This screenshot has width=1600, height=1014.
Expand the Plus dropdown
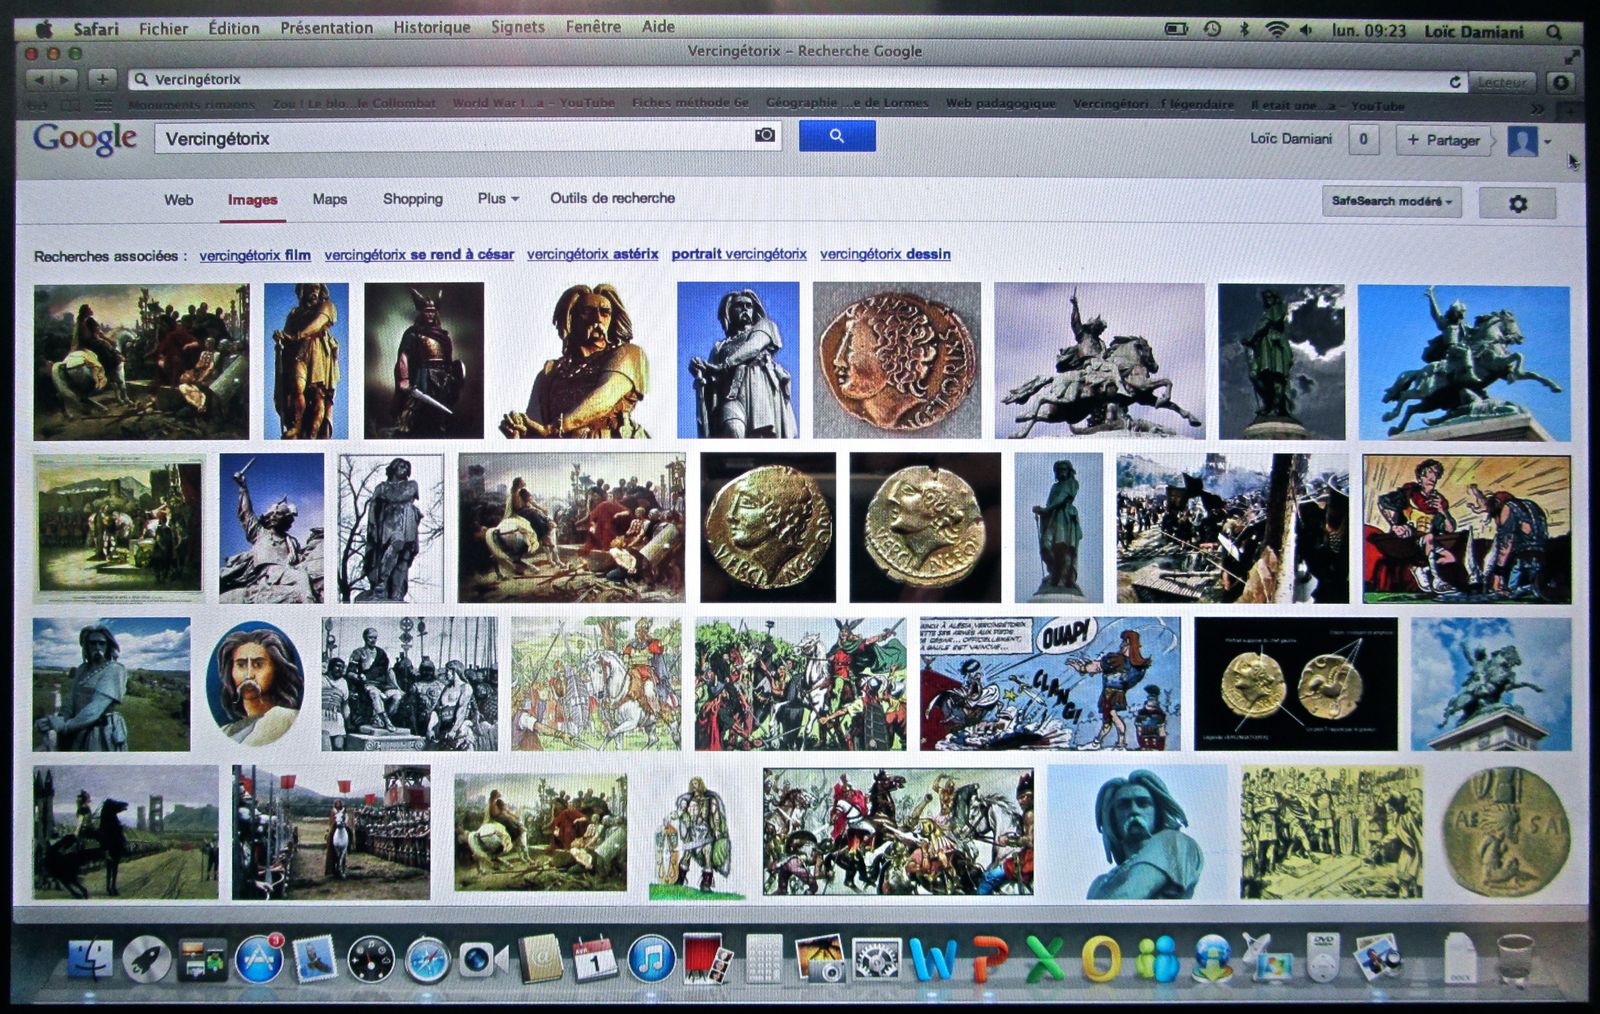tap(498, 198)
